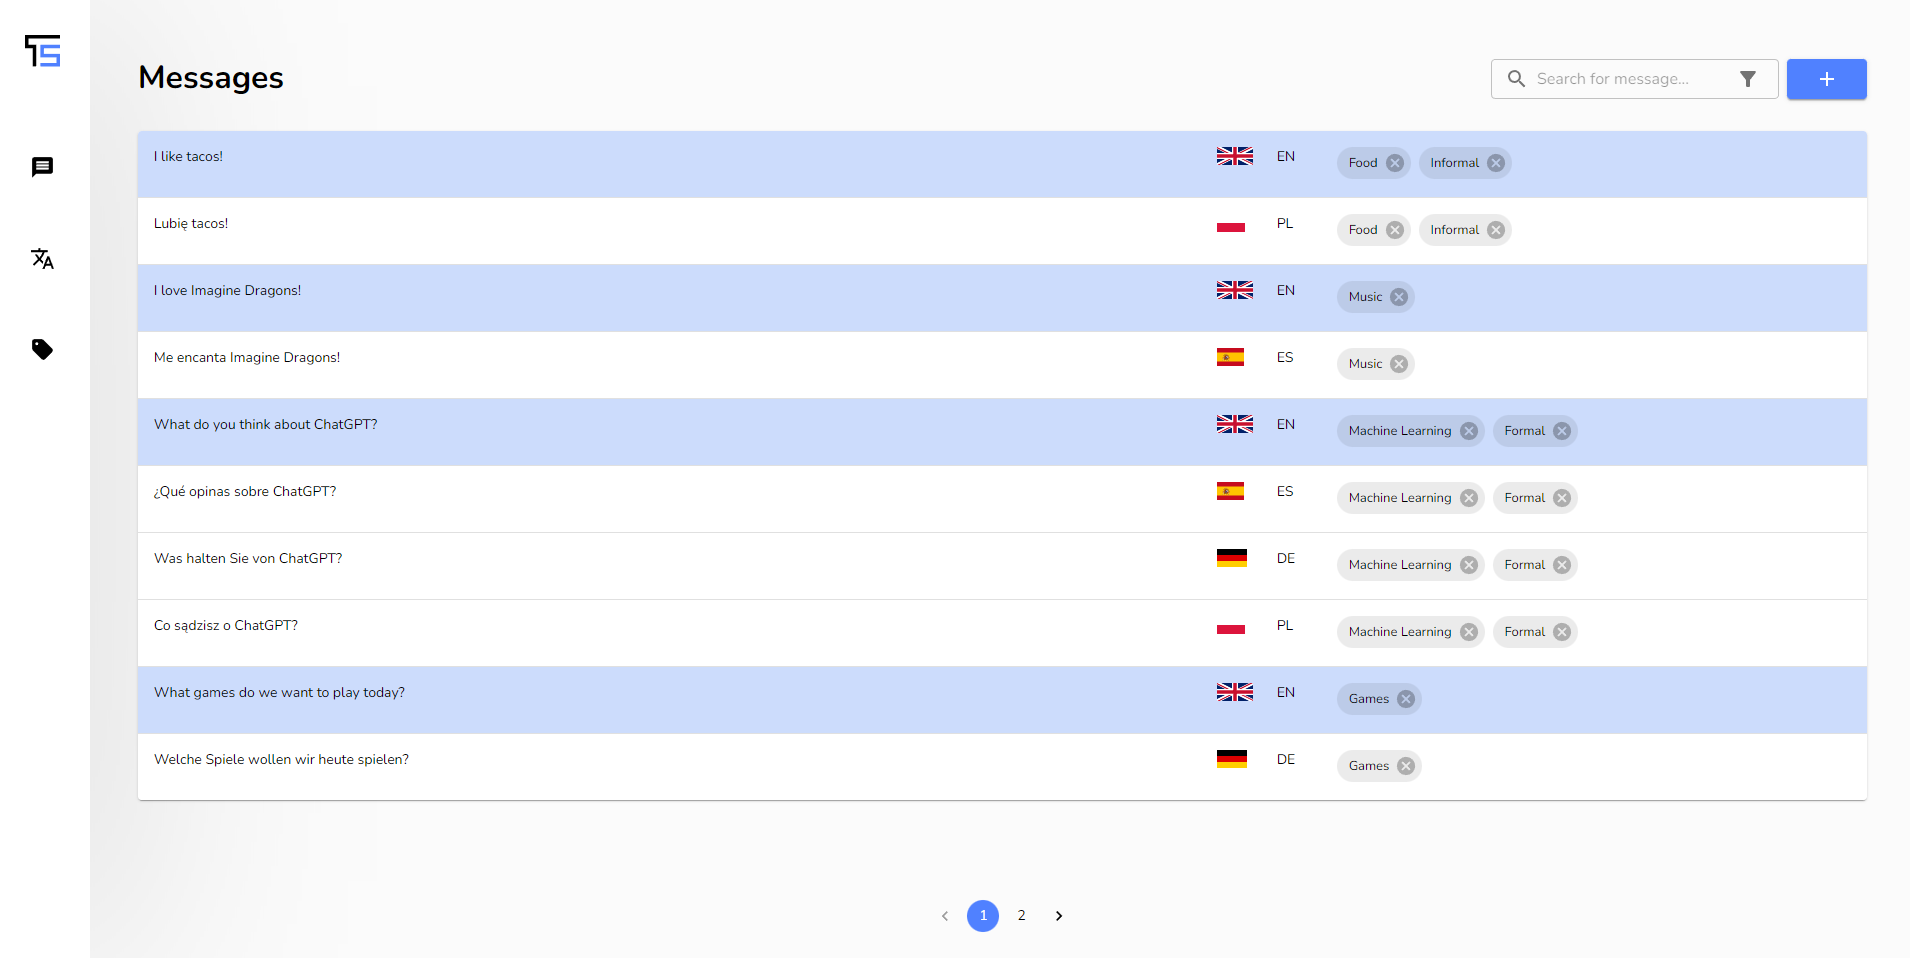Add a new message with plus button

(1826, 79)
